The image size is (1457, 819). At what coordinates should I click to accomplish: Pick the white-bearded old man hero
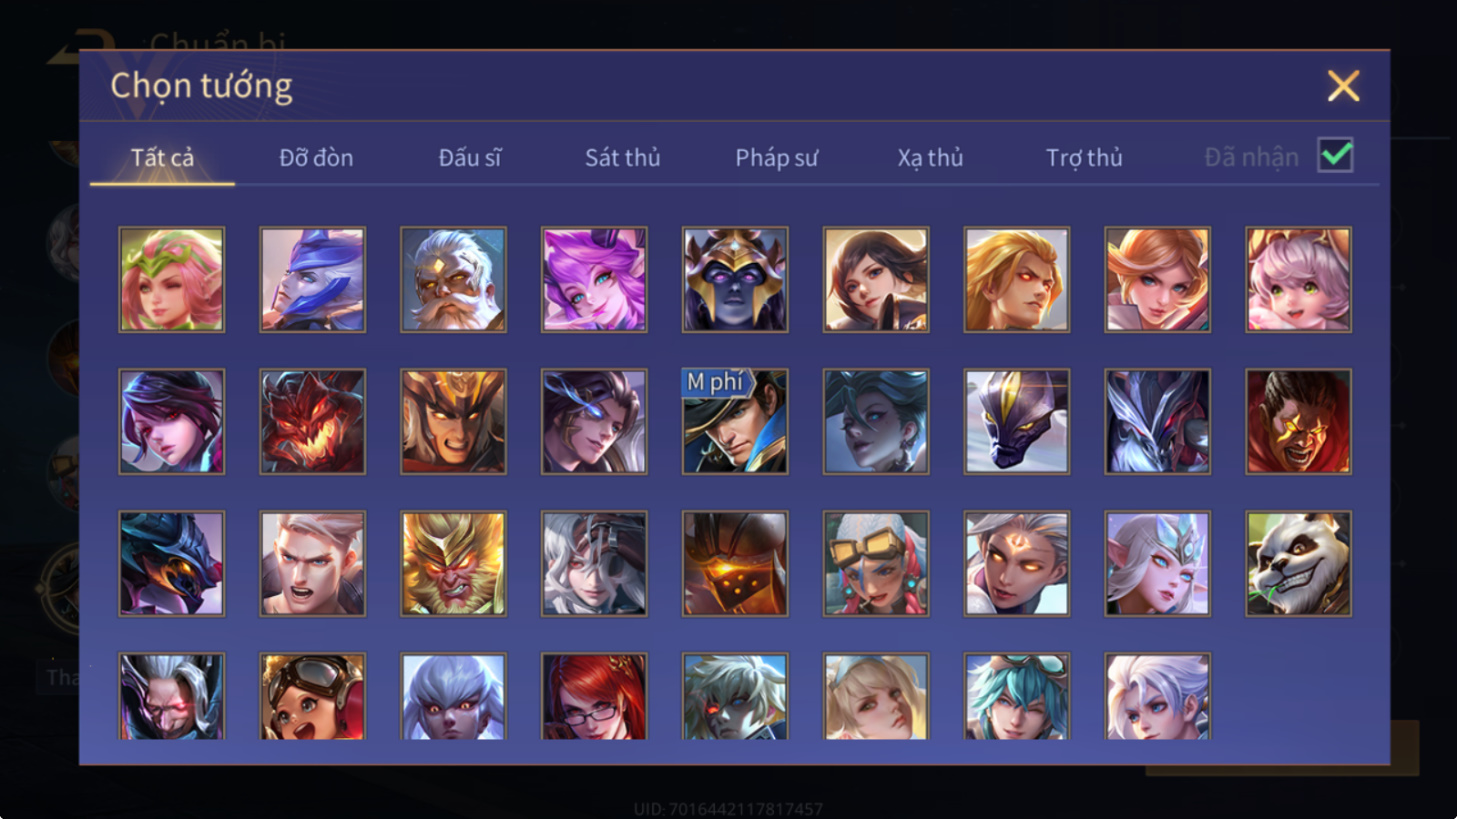(453, 279)
